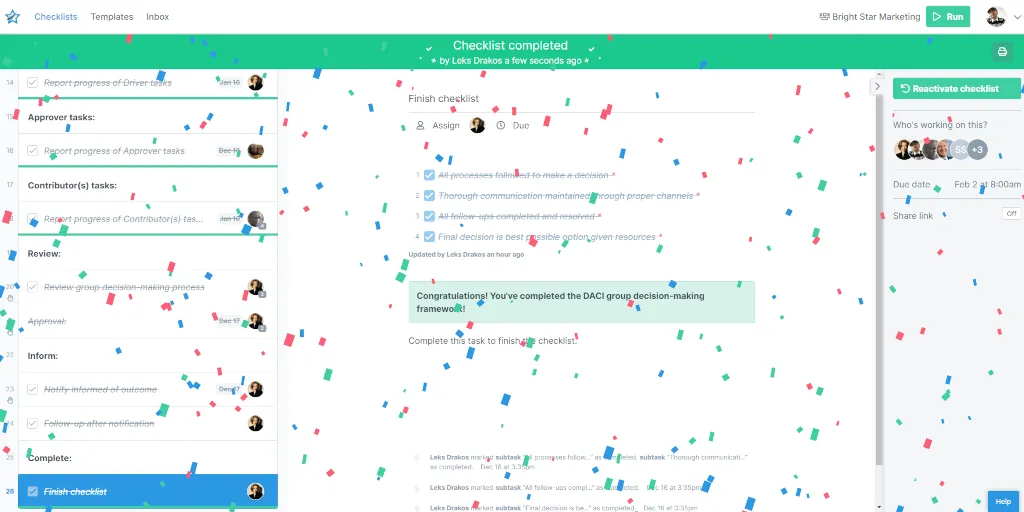Screen dimensions: 1024x512
Task: Click the Assign person icon in the task
Action: click(x=421, y=125)
